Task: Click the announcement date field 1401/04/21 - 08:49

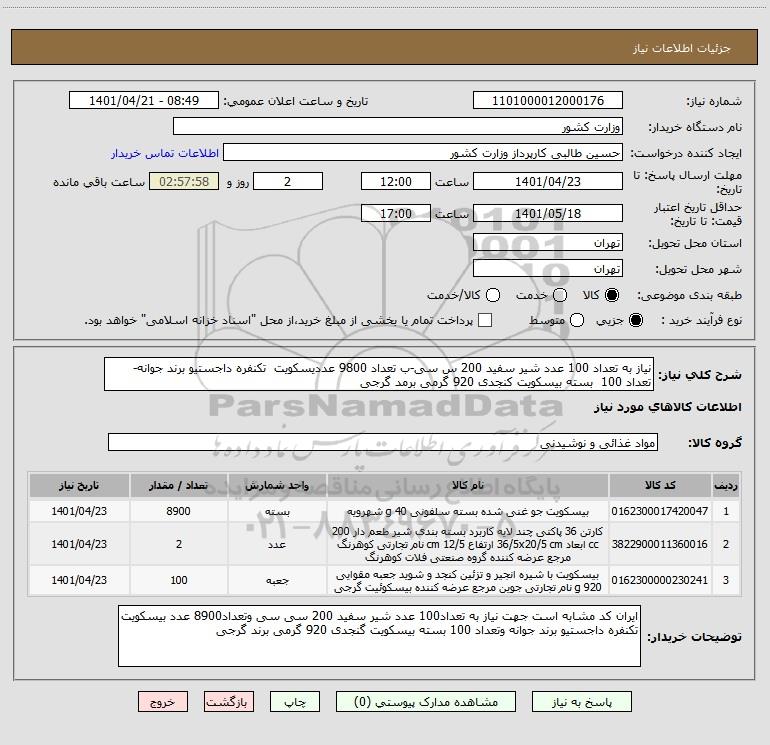Action: pyautogui.click(x=144, y=101)
